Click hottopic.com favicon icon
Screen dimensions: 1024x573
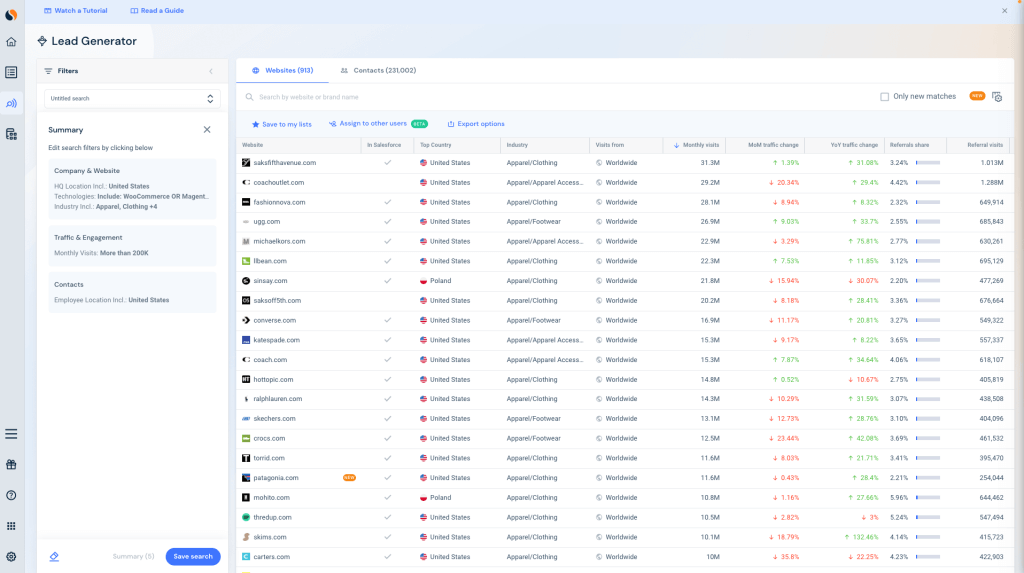click(246, 379)
